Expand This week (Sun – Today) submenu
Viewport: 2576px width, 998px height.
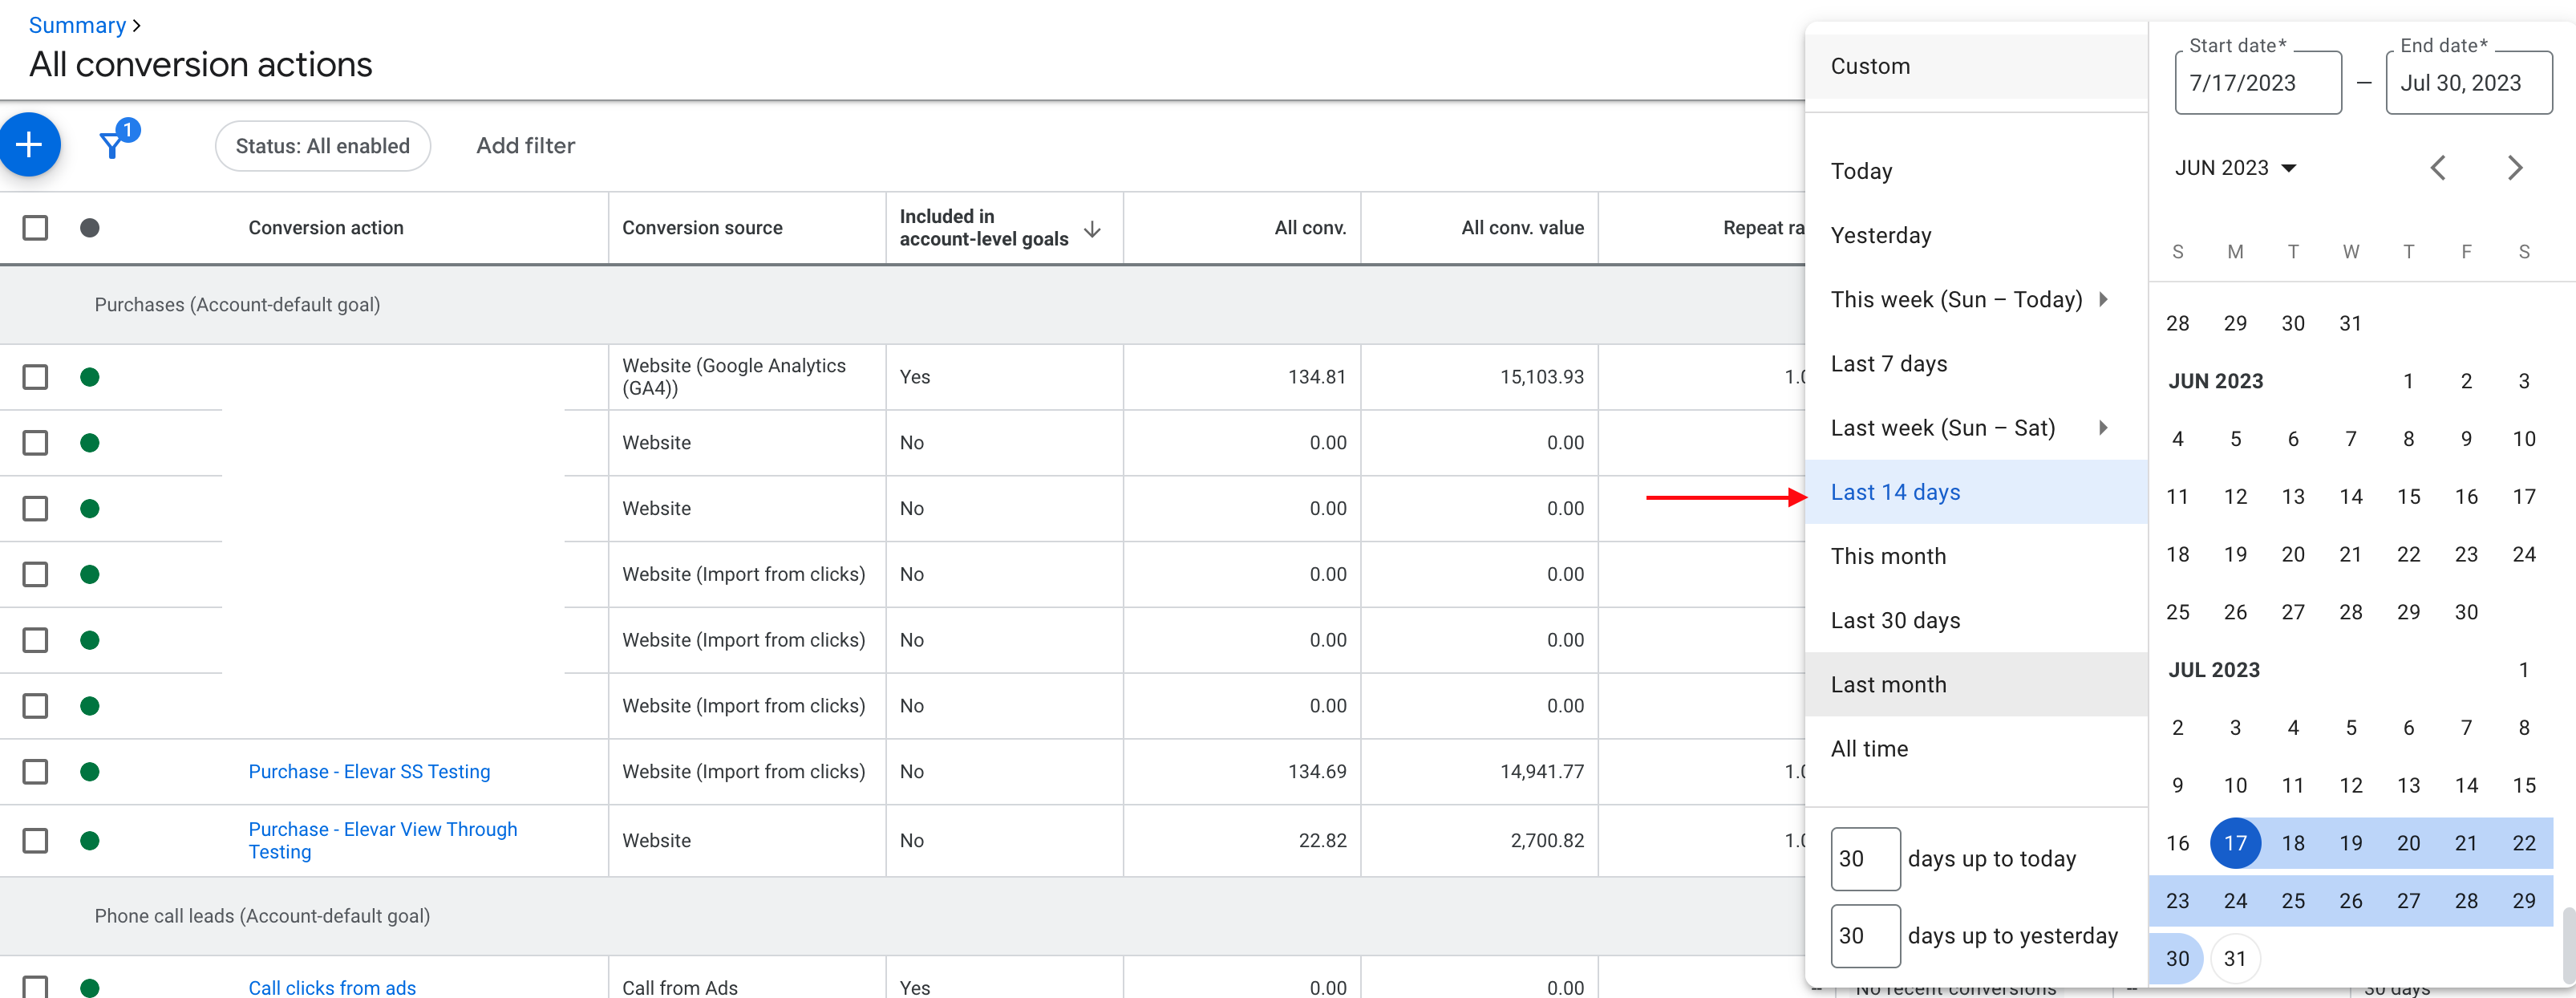pyautogui.click(x=2103, y=299)
